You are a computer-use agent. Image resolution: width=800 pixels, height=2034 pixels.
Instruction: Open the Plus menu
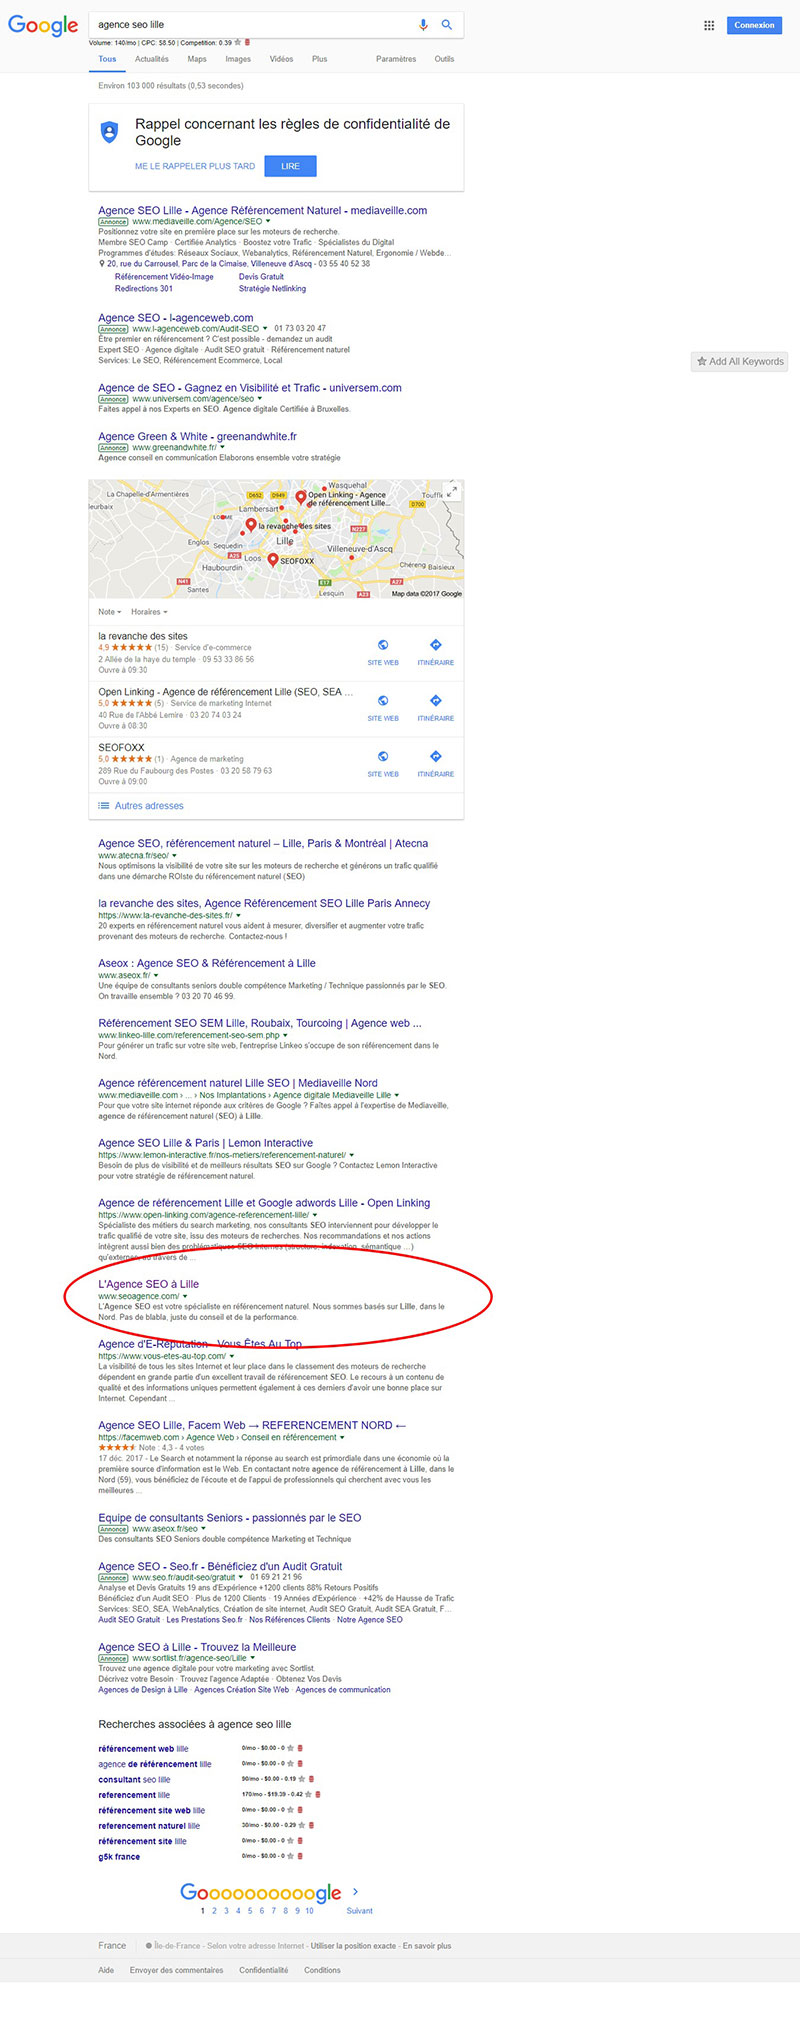tap(319, 59)
